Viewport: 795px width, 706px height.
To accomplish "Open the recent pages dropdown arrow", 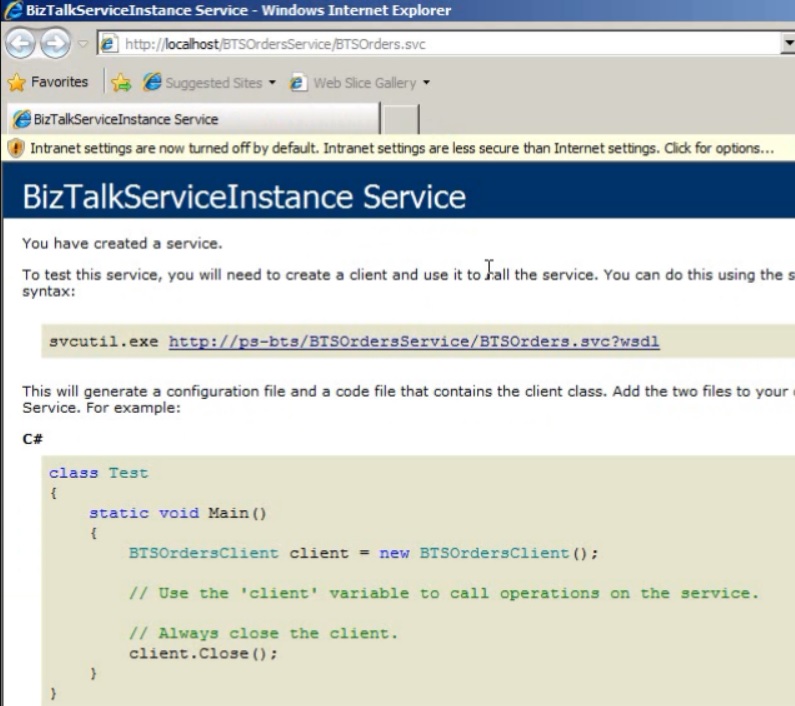I will 83,44.
